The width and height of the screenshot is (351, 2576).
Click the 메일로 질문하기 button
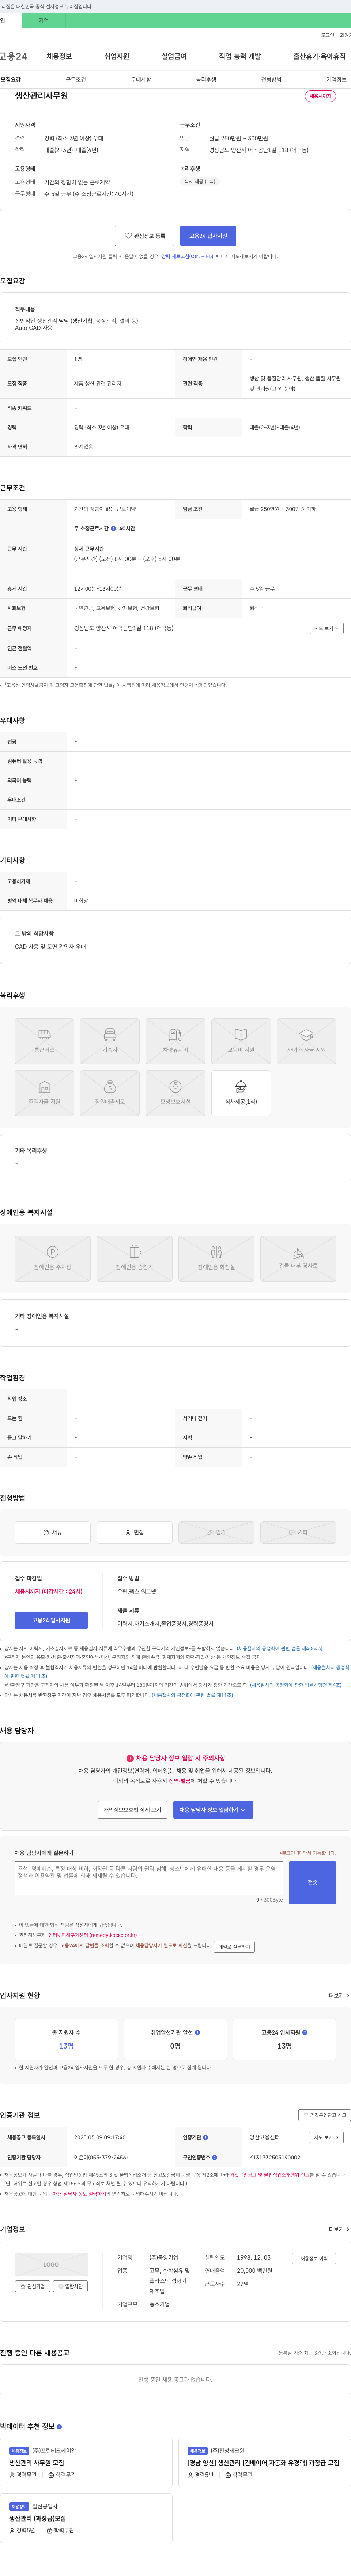234,1946
